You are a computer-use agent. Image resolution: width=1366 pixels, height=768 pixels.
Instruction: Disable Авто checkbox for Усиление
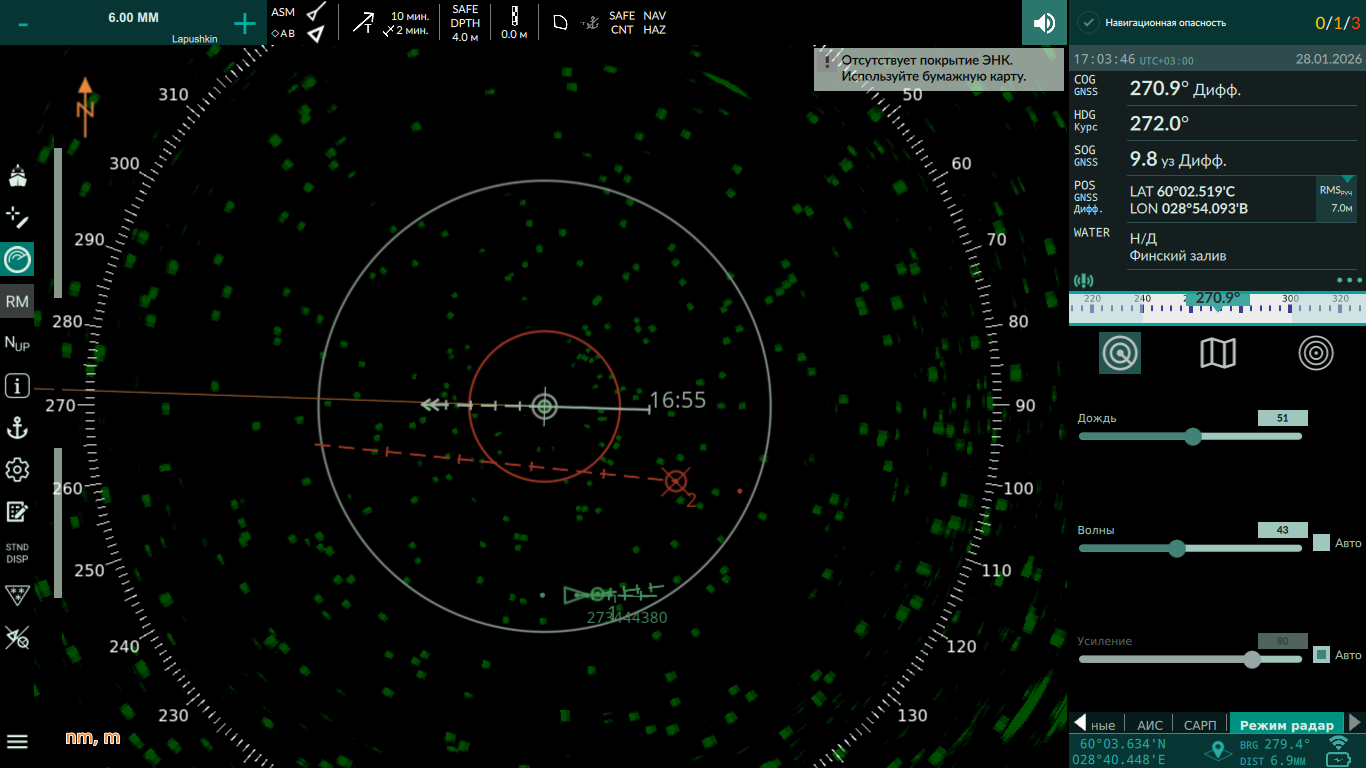pyautogui.click(x=1321, y=655)
